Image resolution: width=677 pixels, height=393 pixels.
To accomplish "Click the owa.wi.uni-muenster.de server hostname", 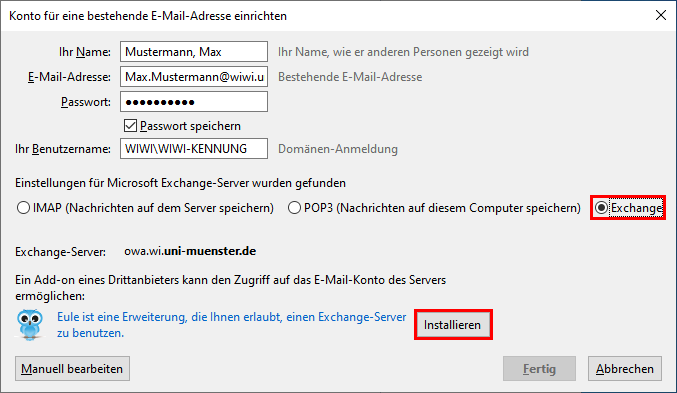I will (190, 251).
